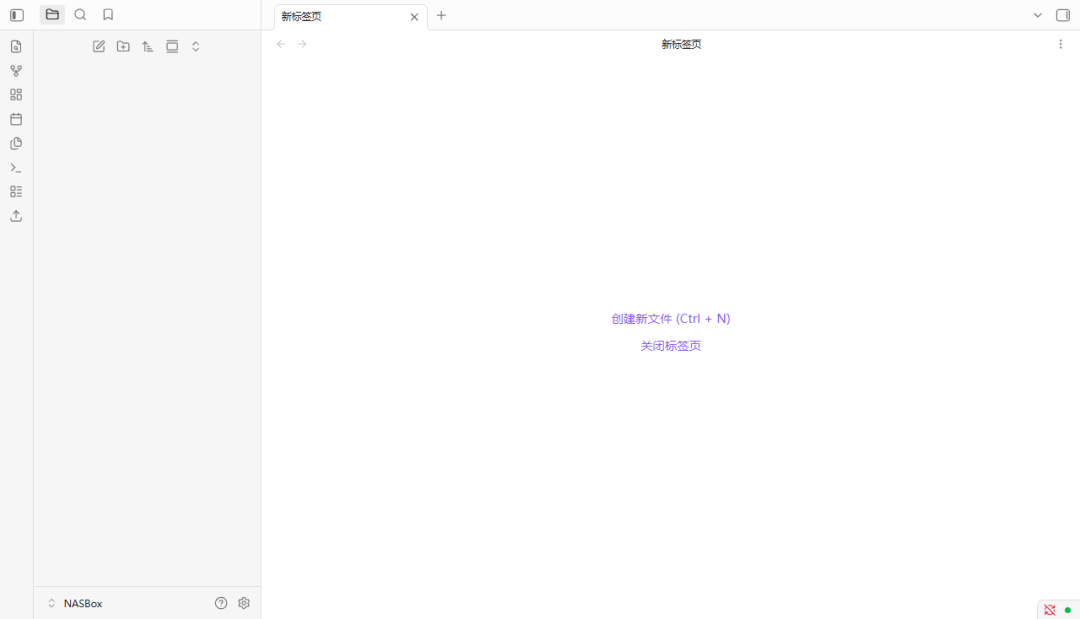Navigate back with left arrow
The width and height of the screenshot is (1080, 619).
[281, 44]
